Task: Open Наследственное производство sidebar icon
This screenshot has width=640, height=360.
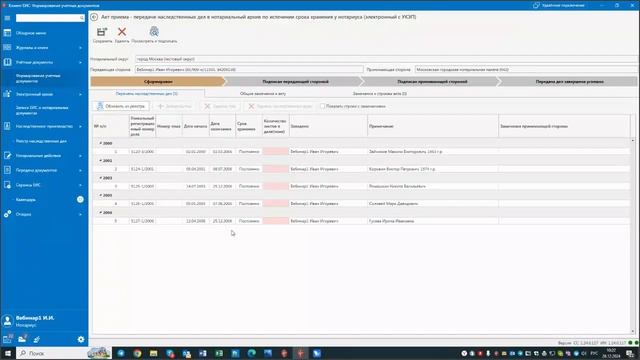Action: coord(7,126)
